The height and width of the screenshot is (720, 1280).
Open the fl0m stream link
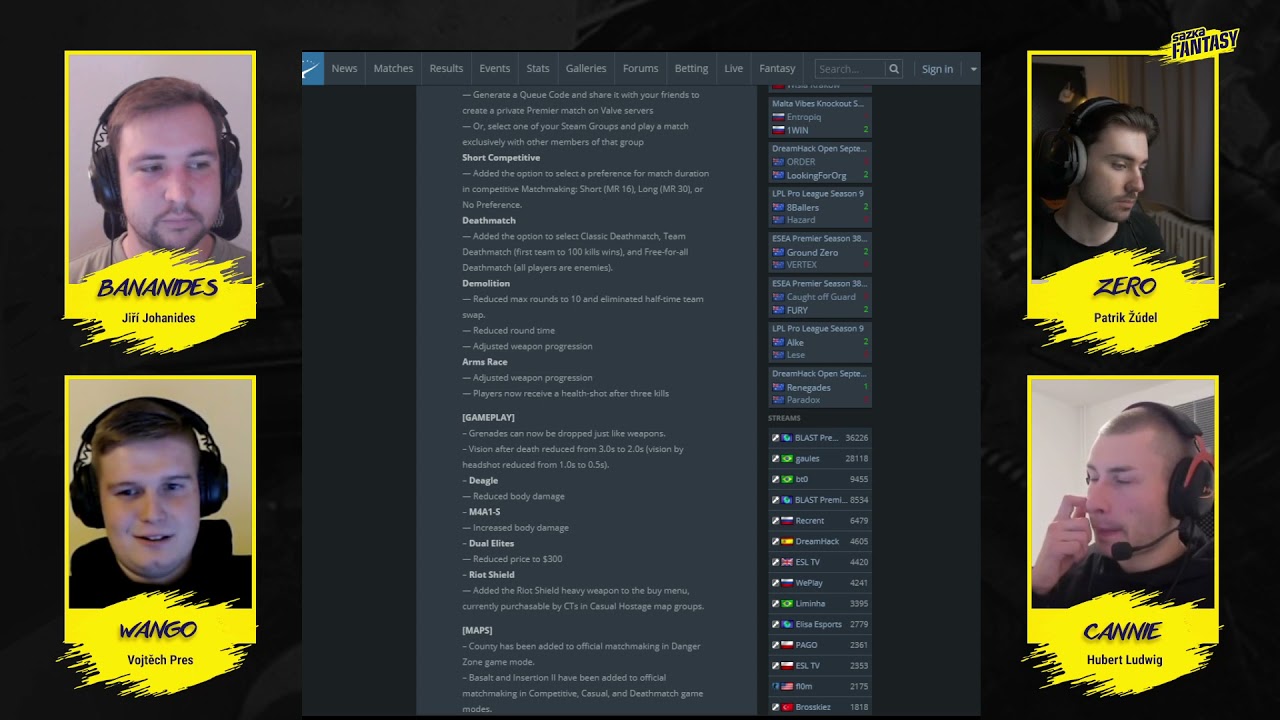(x=820, y=687)
